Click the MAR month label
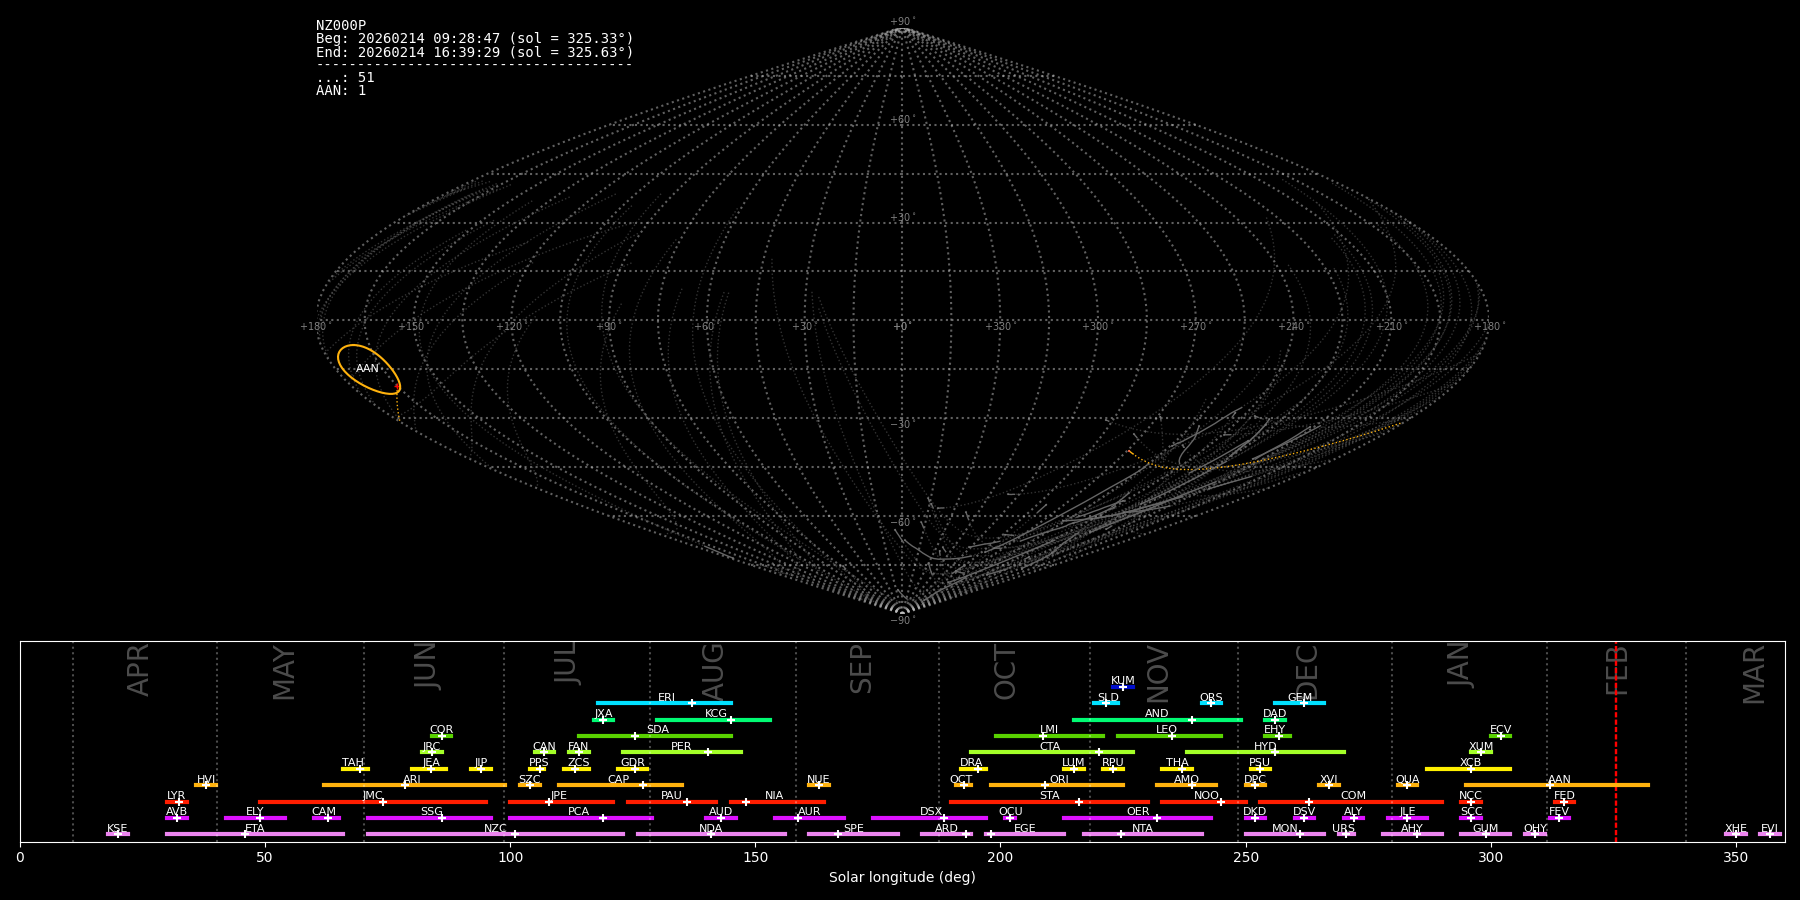The image size is (1800, 900). 1755,675
